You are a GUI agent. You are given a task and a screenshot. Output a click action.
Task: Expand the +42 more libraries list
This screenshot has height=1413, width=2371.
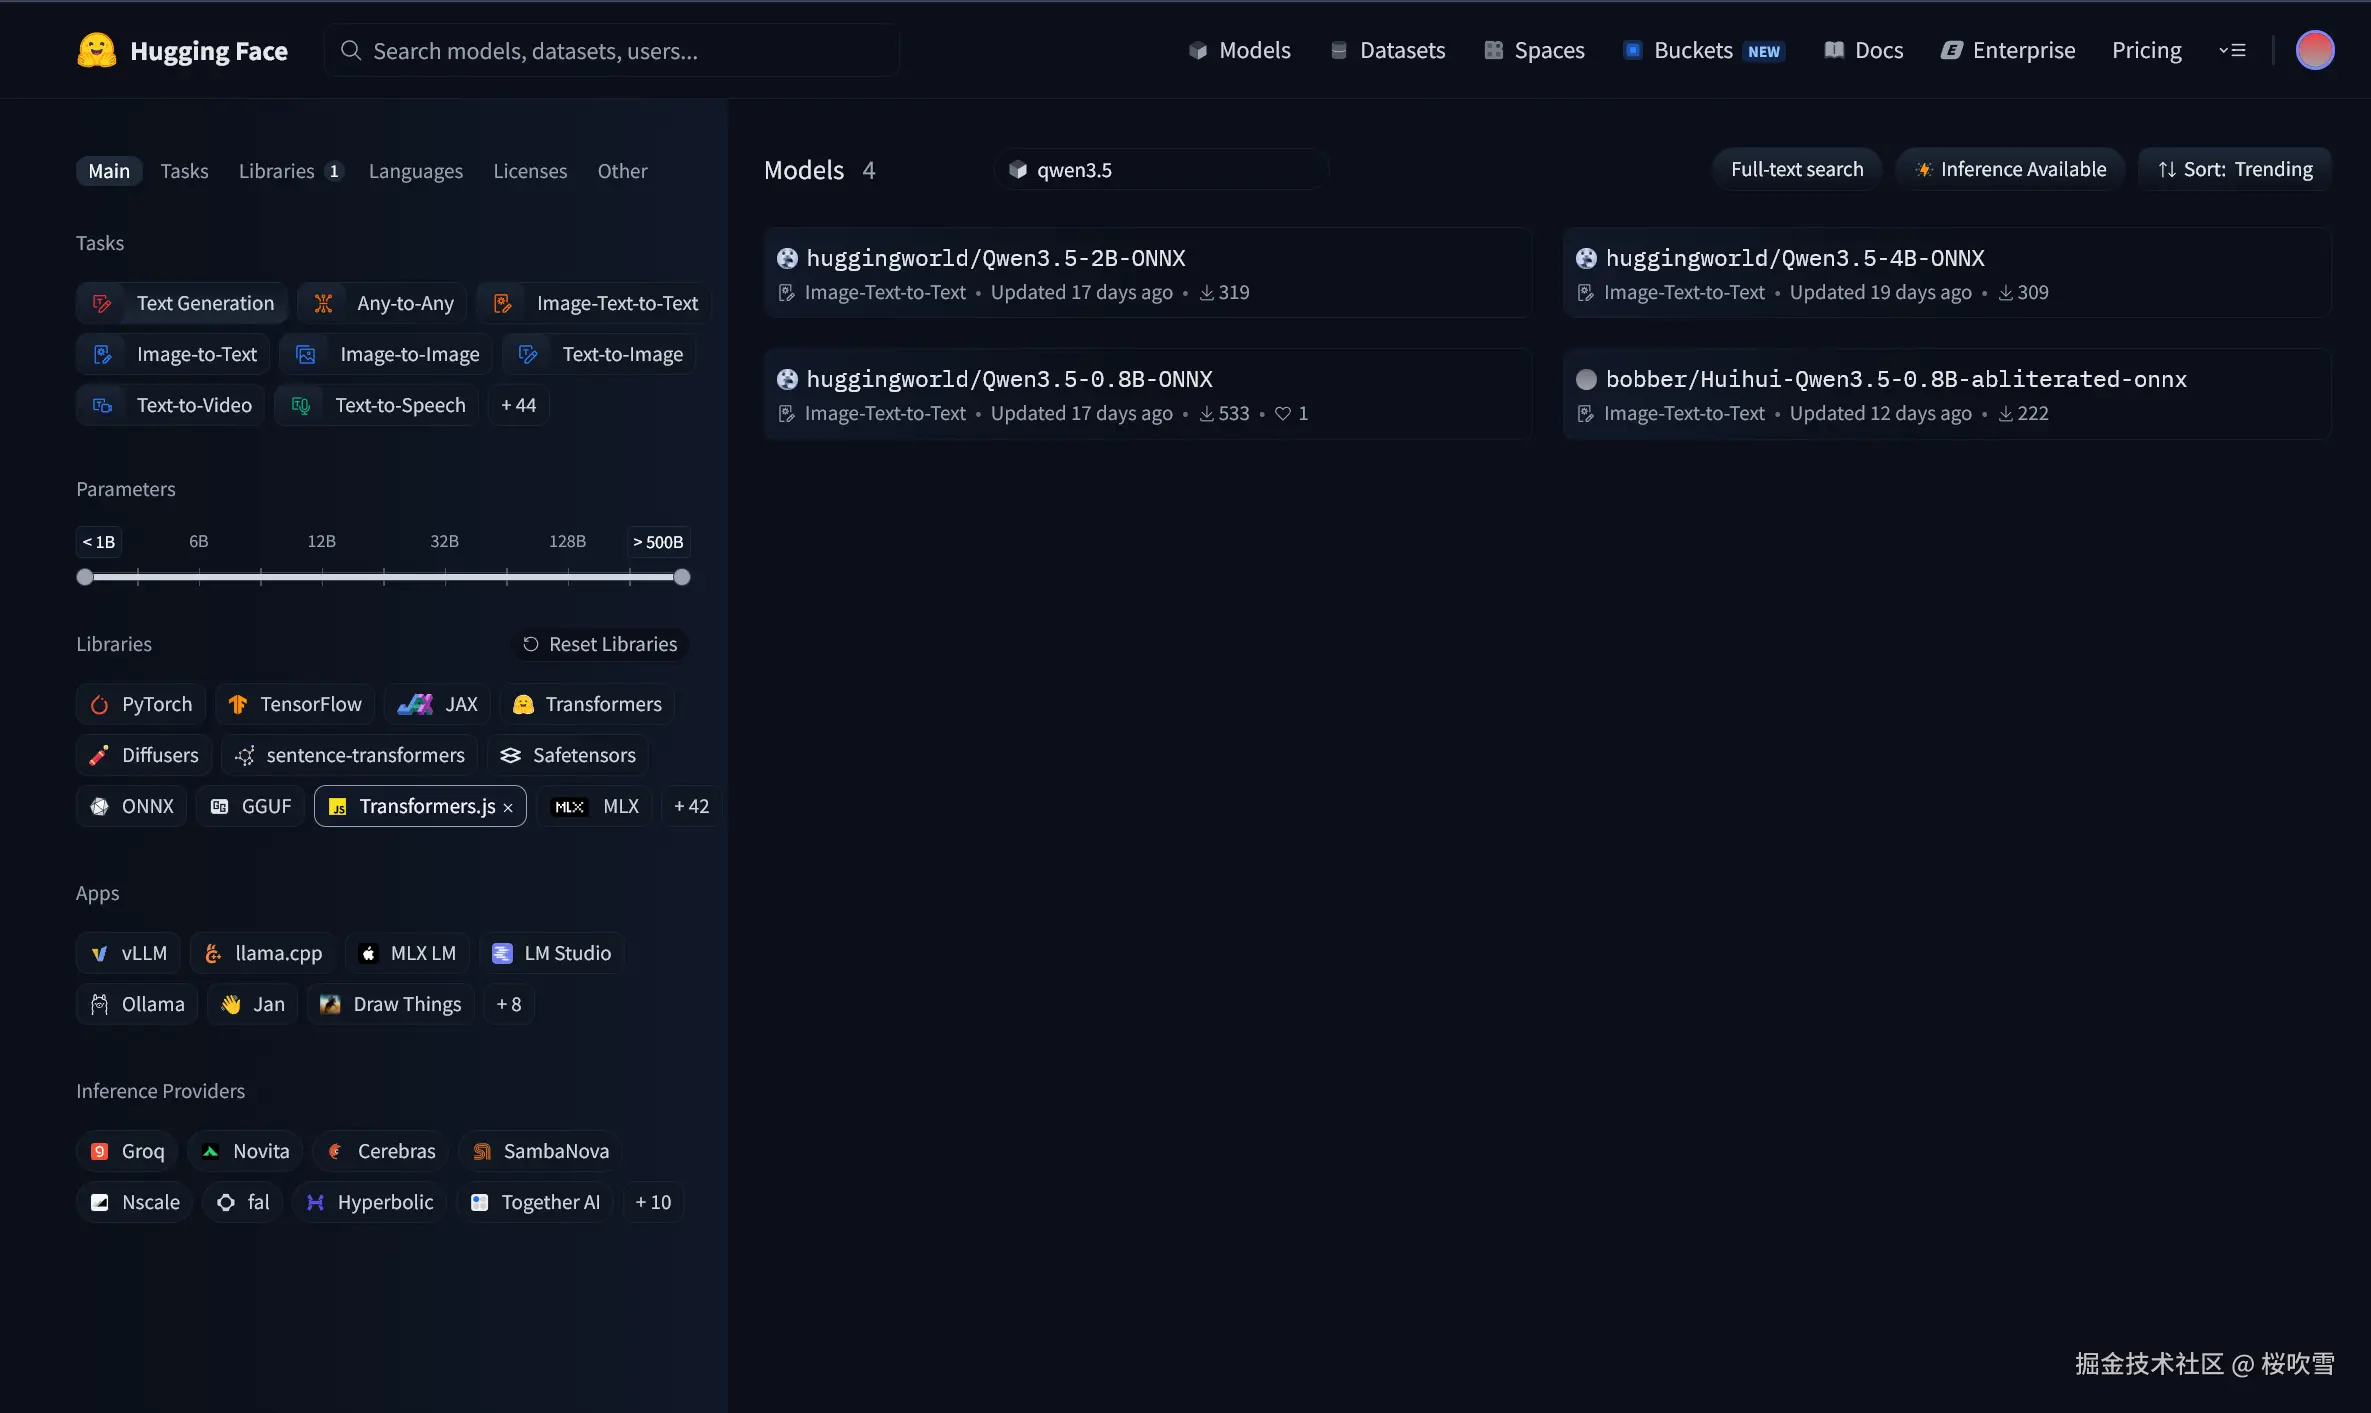[x=691, y=806]
